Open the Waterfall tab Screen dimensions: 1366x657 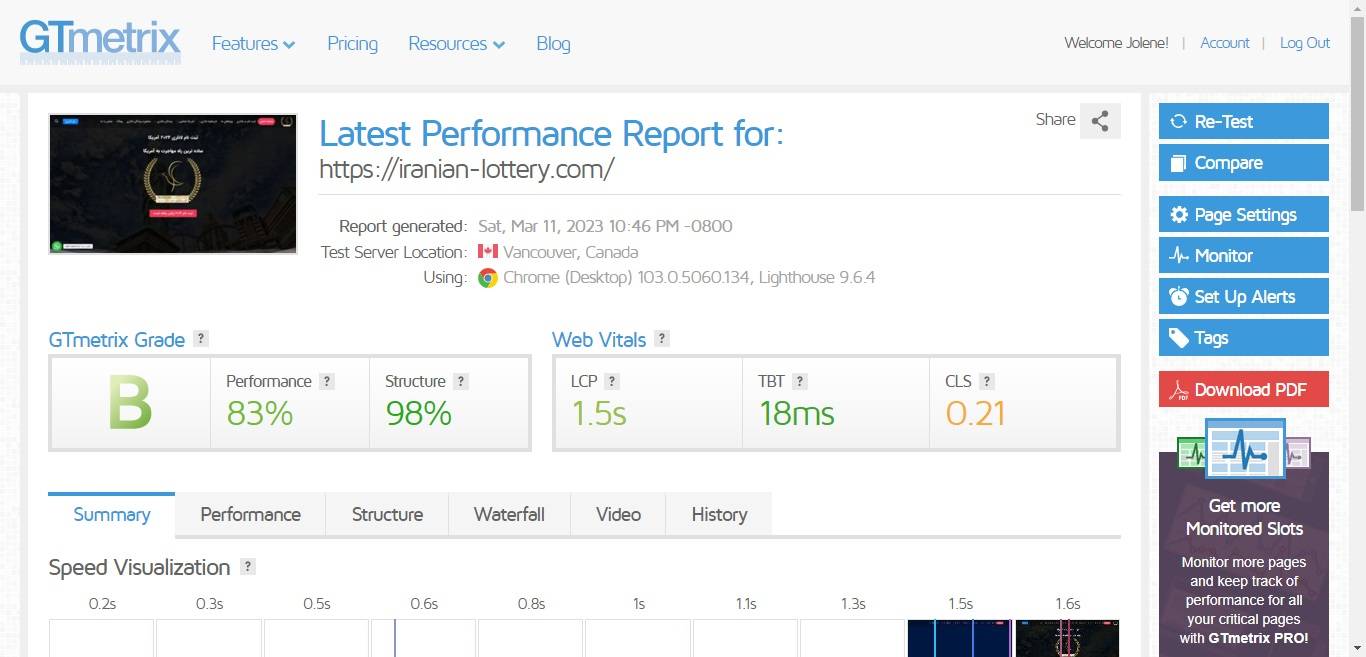point(509,514)
